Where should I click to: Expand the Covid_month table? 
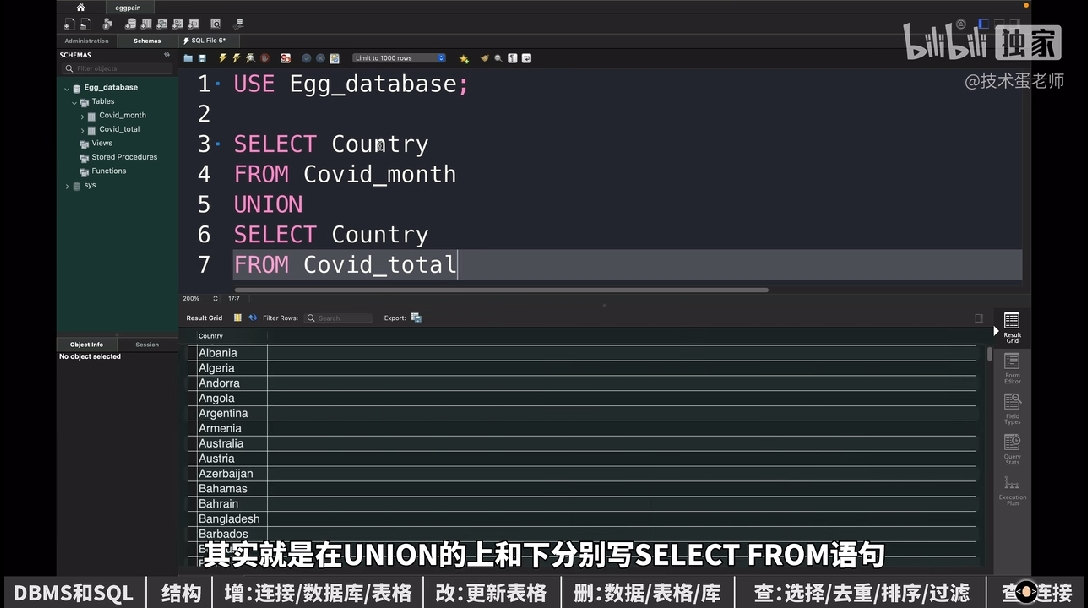pyautogui.click(x=82, y=116)
